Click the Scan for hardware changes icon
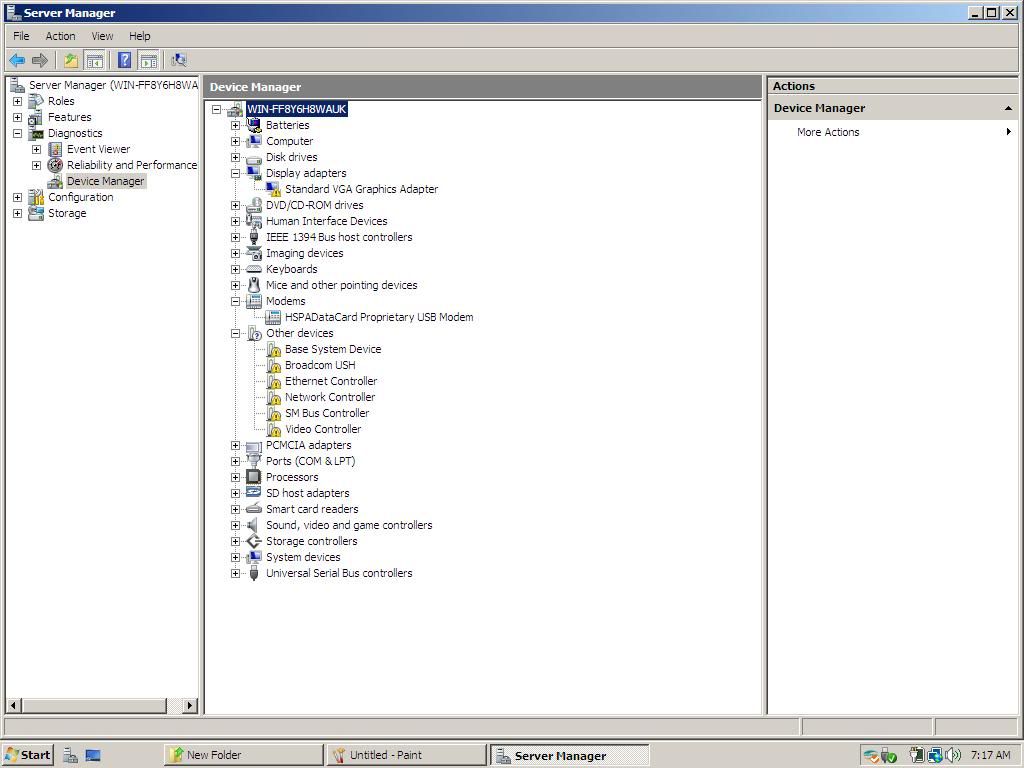Image resolution: width=1024 pixels, height=768 pixels. pos(178,61)
